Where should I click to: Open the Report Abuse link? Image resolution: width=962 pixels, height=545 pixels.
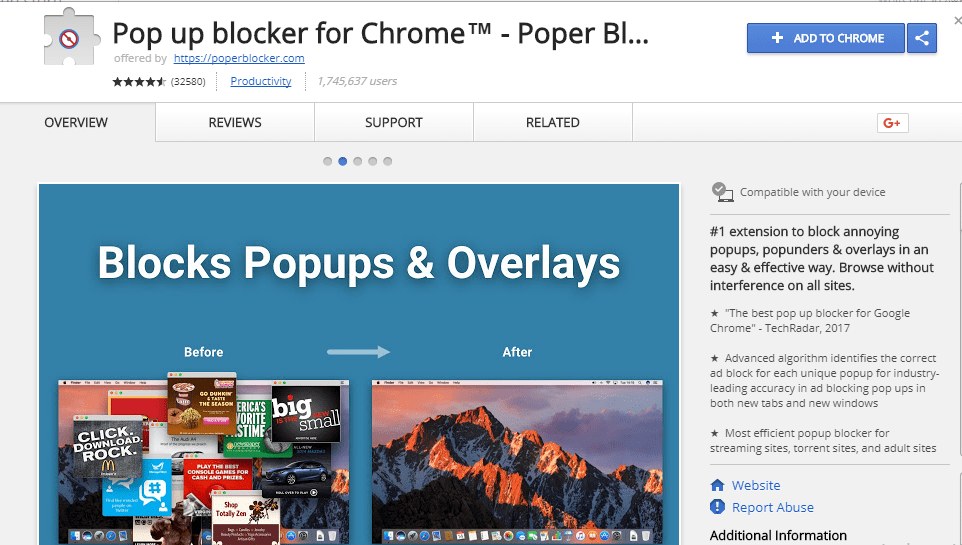point(772,508)
